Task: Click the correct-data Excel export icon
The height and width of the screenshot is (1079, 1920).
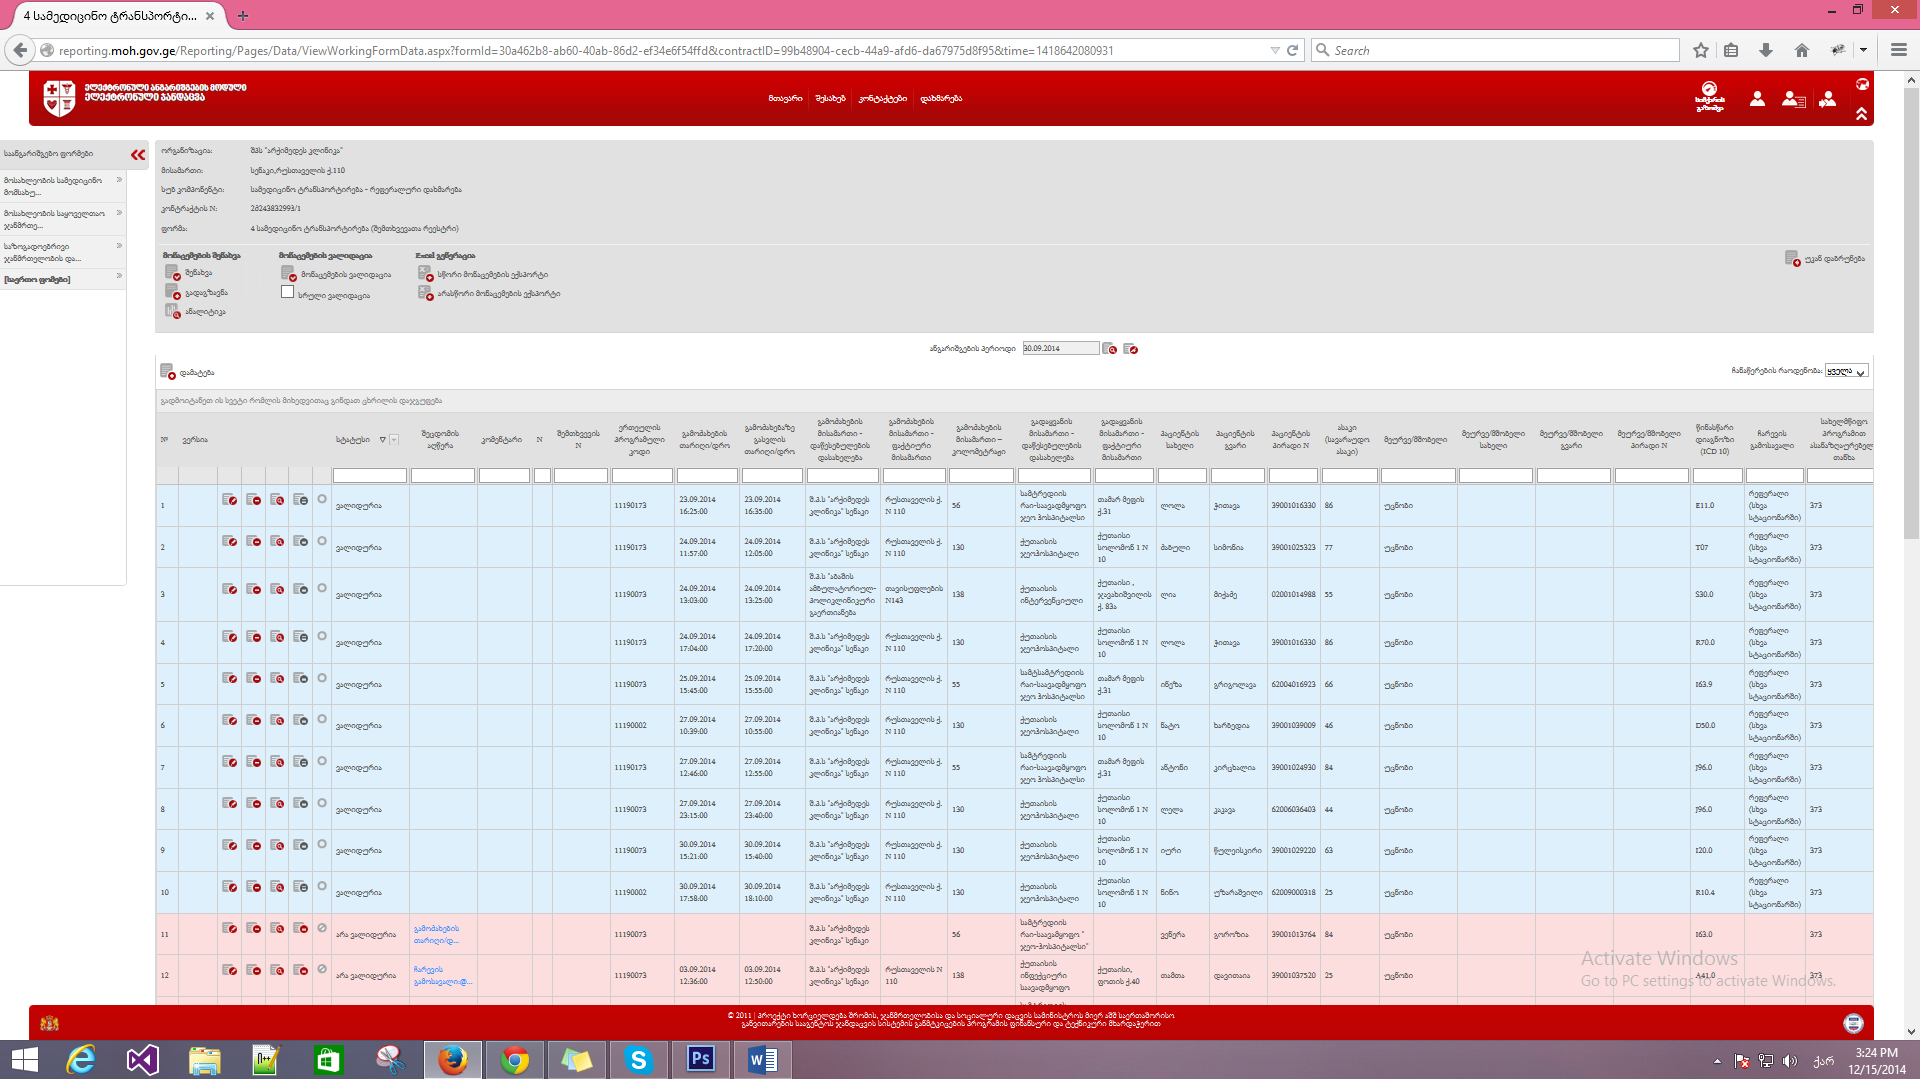Action: click(x=425, y=273)
